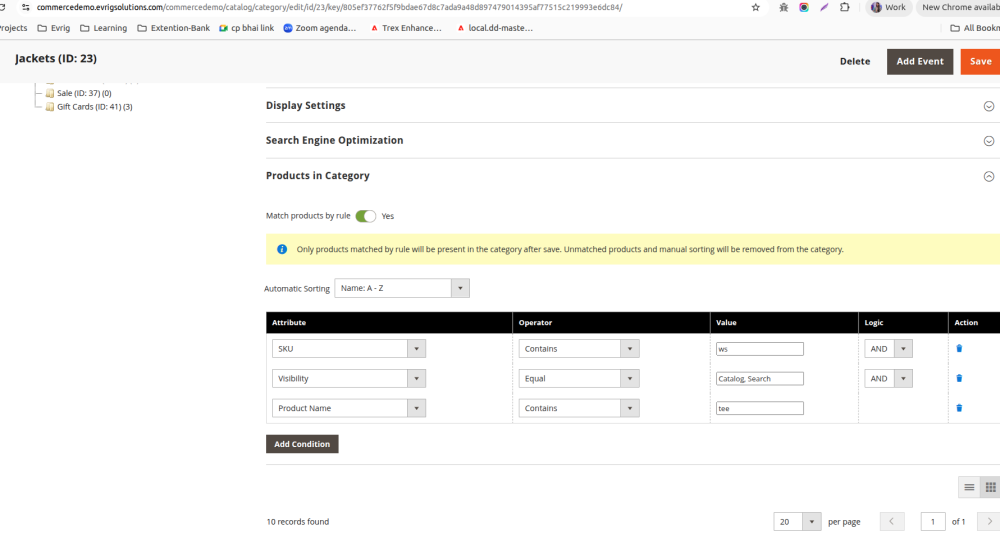The height and width of the screenshot is (533, 1000).
Task: Toggle Match products by rule switch
Action: [x=366, y=216]
